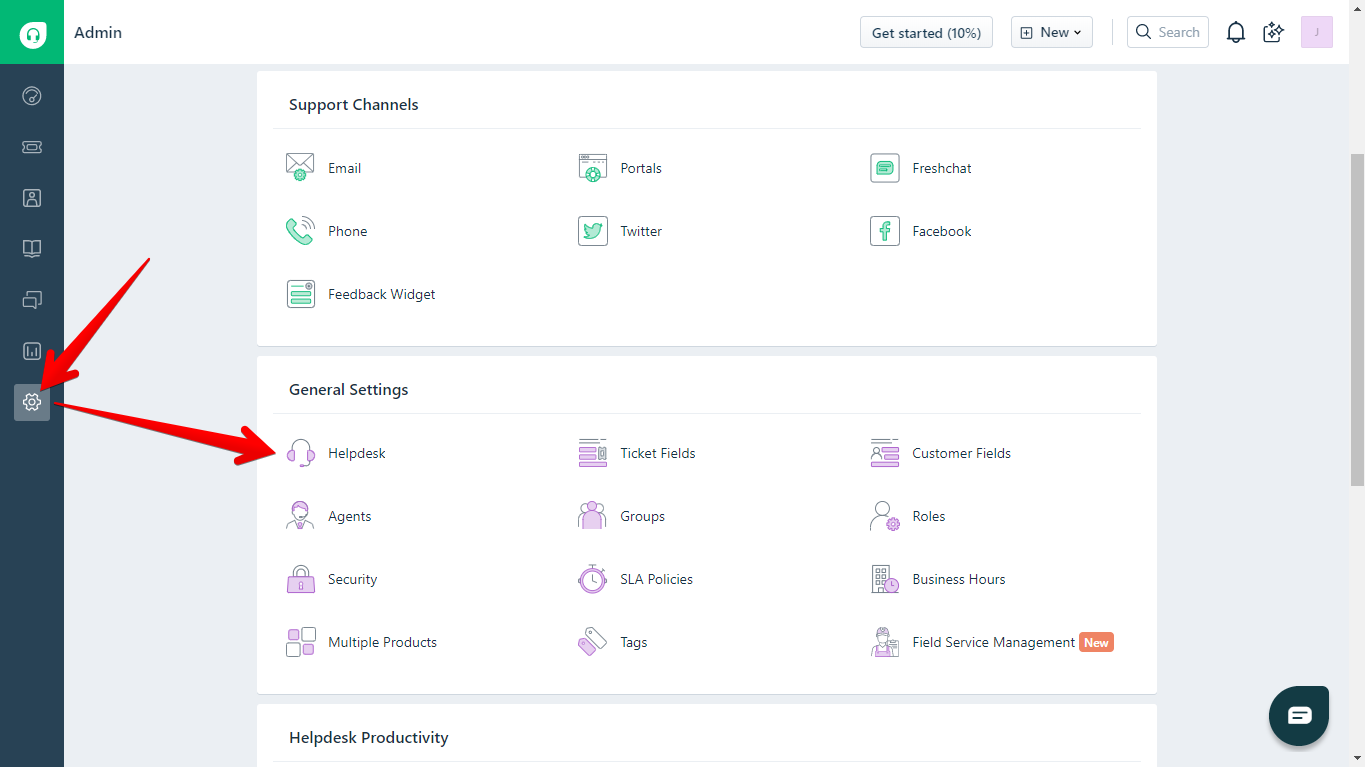Click the Tags icon
Image resolution: width=1365 pixels, height=767 pixels.
593,642
